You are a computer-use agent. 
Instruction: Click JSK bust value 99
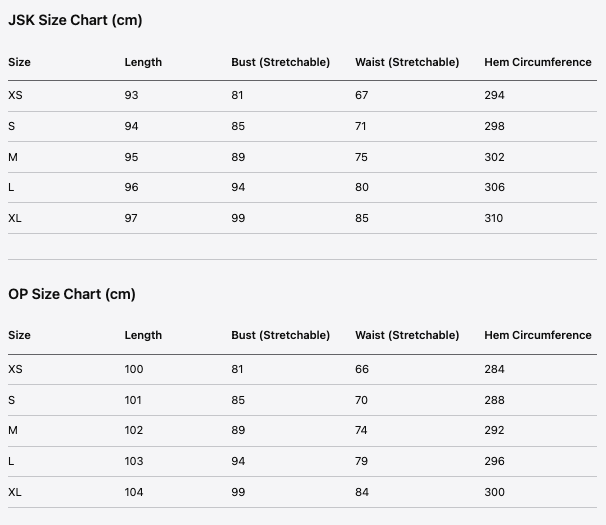(238, 218)
